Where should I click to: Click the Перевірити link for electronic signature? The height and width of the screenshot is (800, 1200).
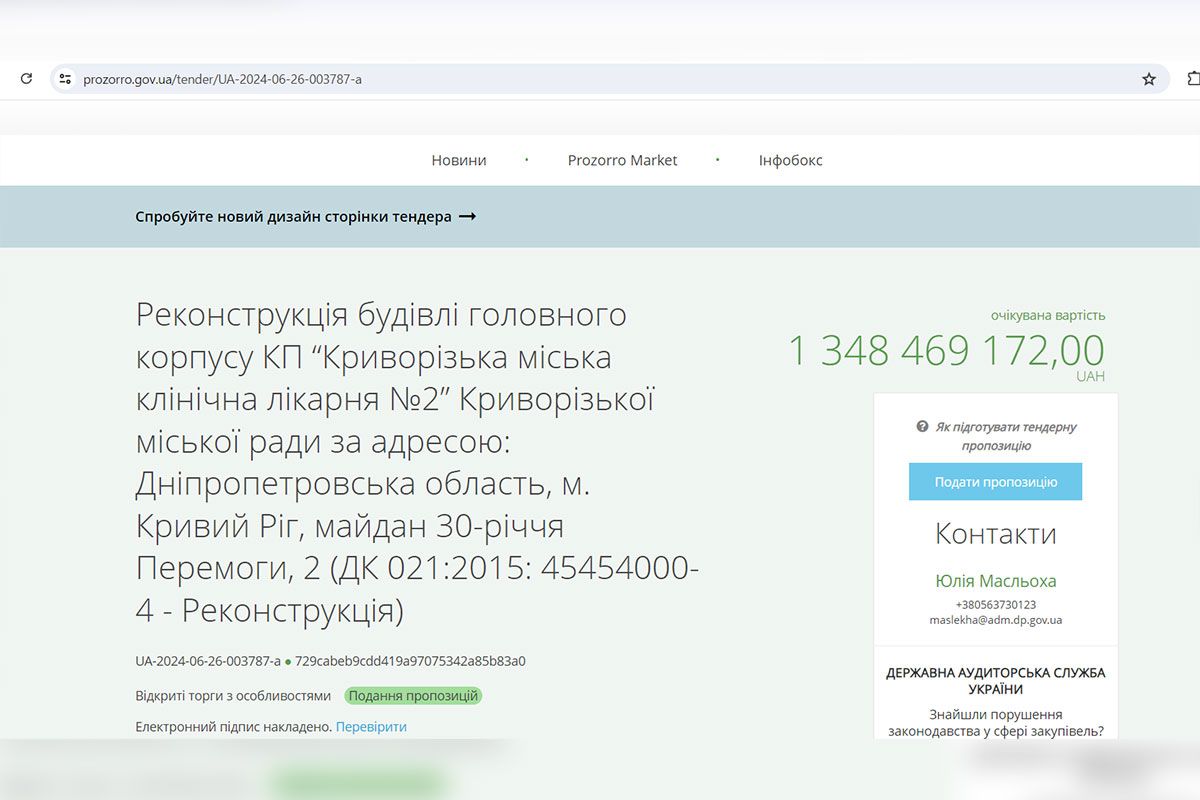[x=371, y=726]
